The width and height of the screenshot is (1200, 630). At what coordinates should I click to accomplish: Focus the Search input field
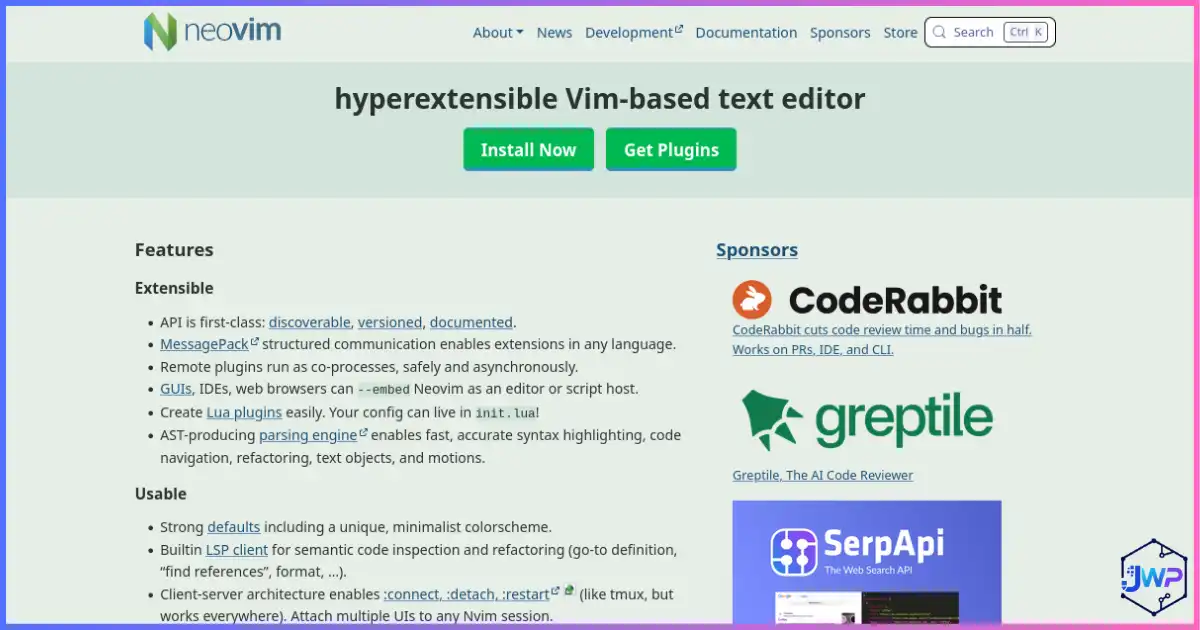click(x=990, y=32)
